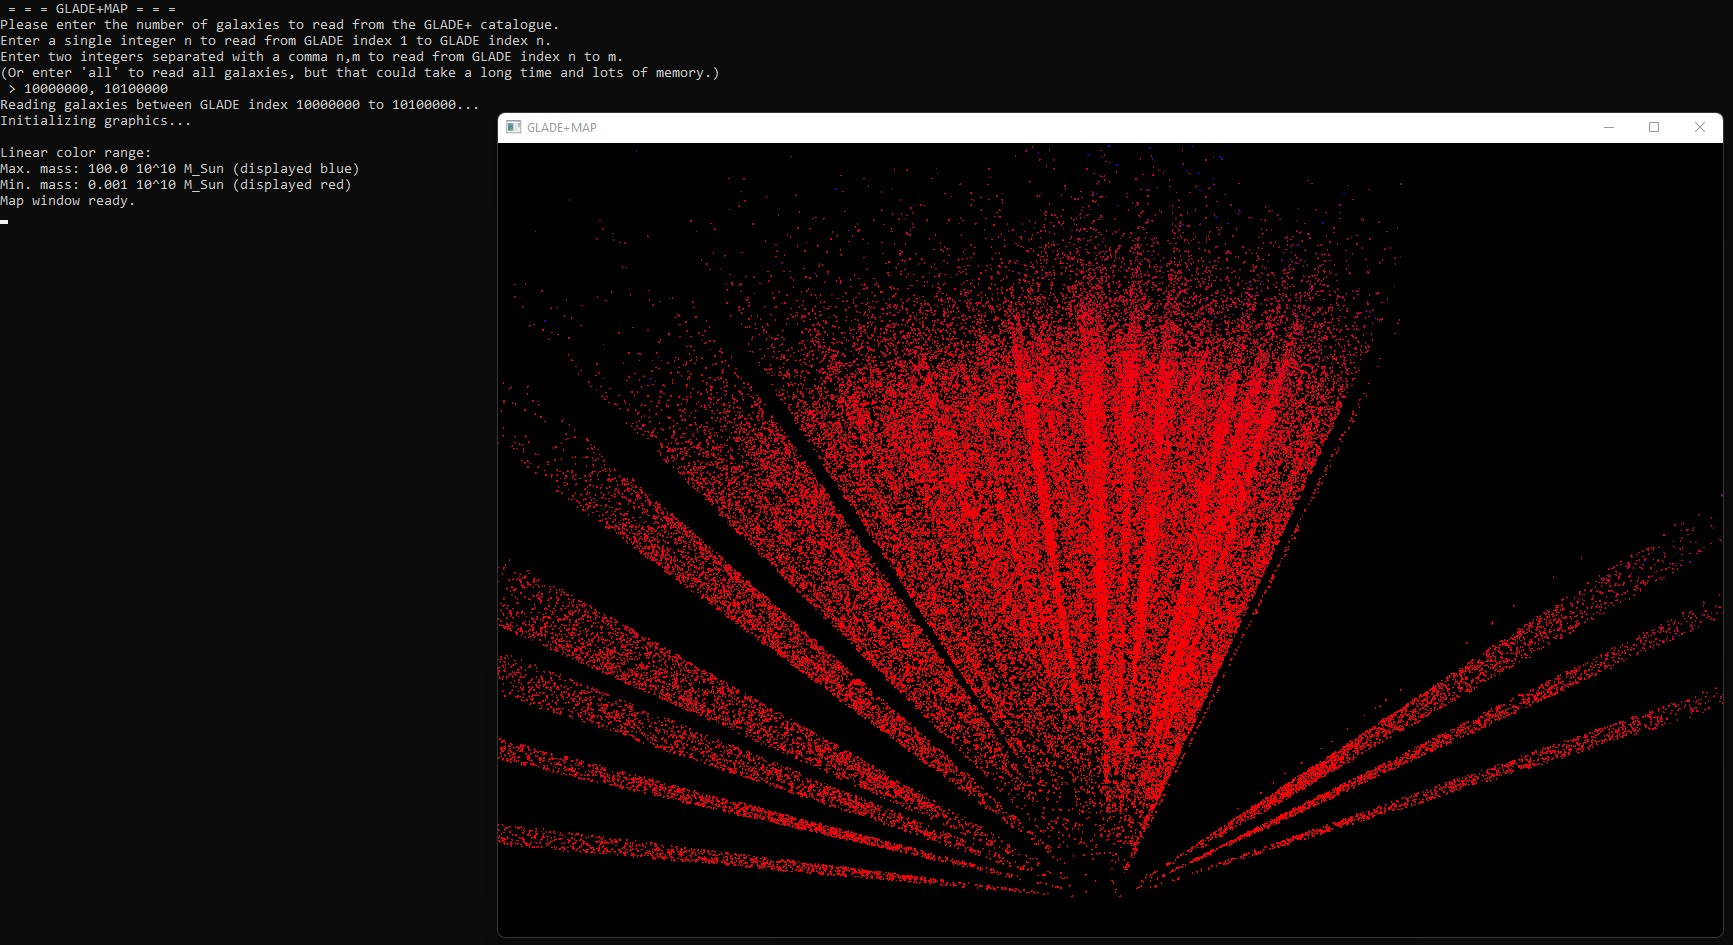Click the "(Or enter 'all'" console line
Image resolution: width=1733 pixels, height=945 pixels.
[x=360, y=73]
